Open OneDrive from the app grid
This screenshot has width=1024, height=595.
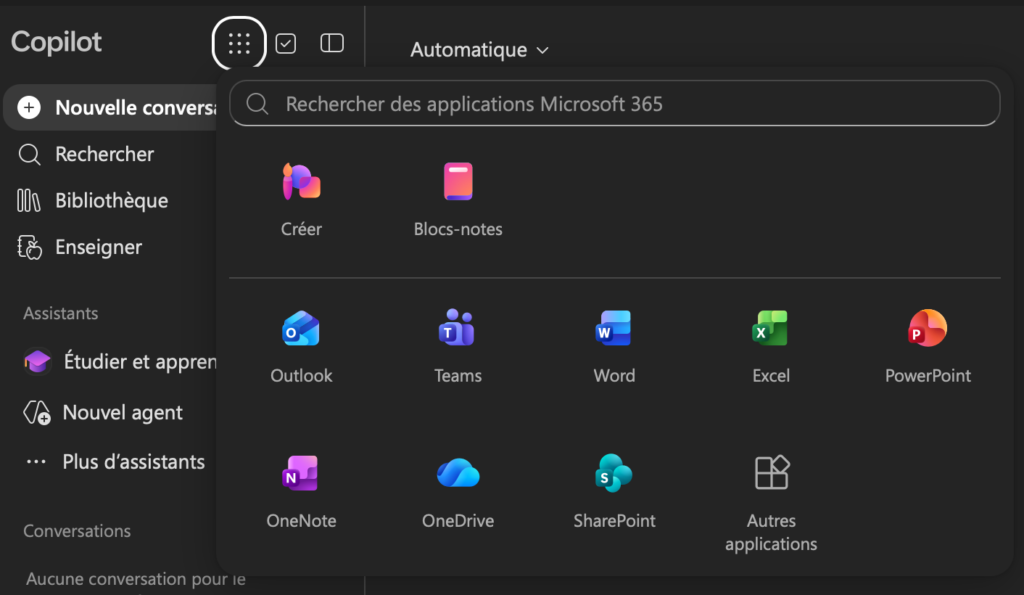[x=458, y=491]
